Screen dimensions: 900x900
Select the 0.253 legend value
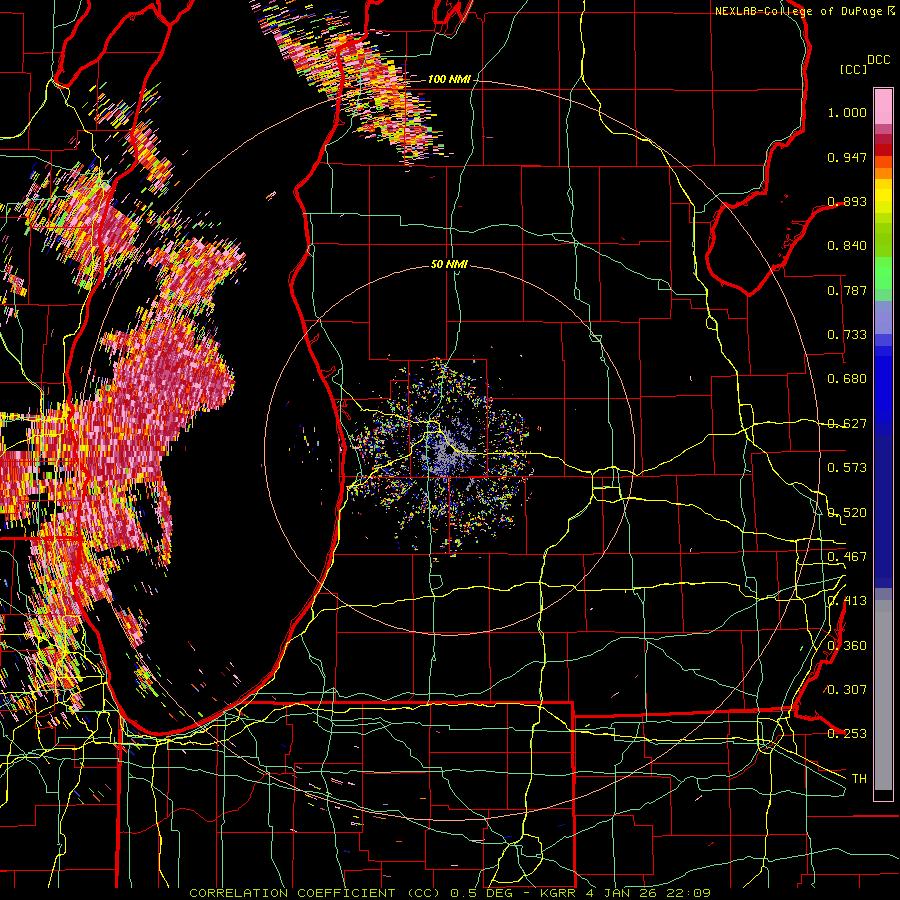coord(847,734)
